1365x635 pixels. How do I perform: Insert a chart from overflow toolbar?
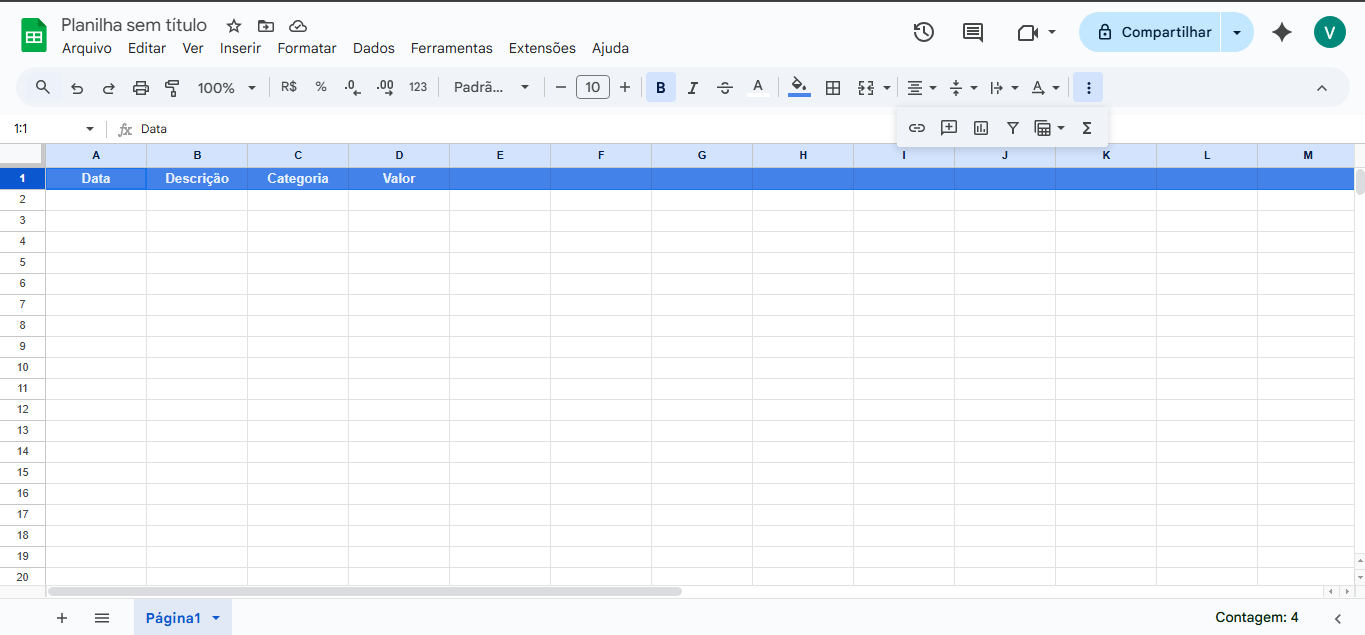[x=981, y=128]
